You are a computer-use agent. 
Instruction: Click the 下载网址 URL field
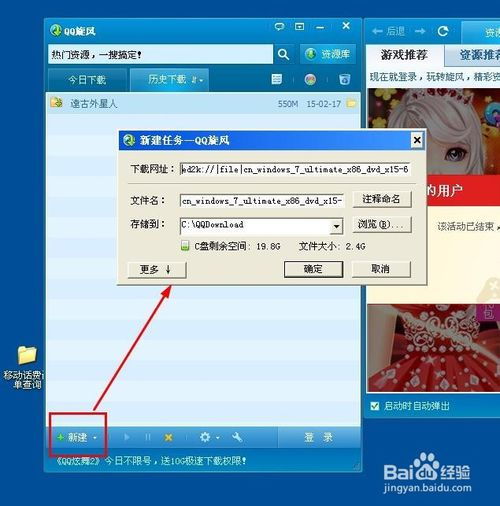click(x=295, y=169)
